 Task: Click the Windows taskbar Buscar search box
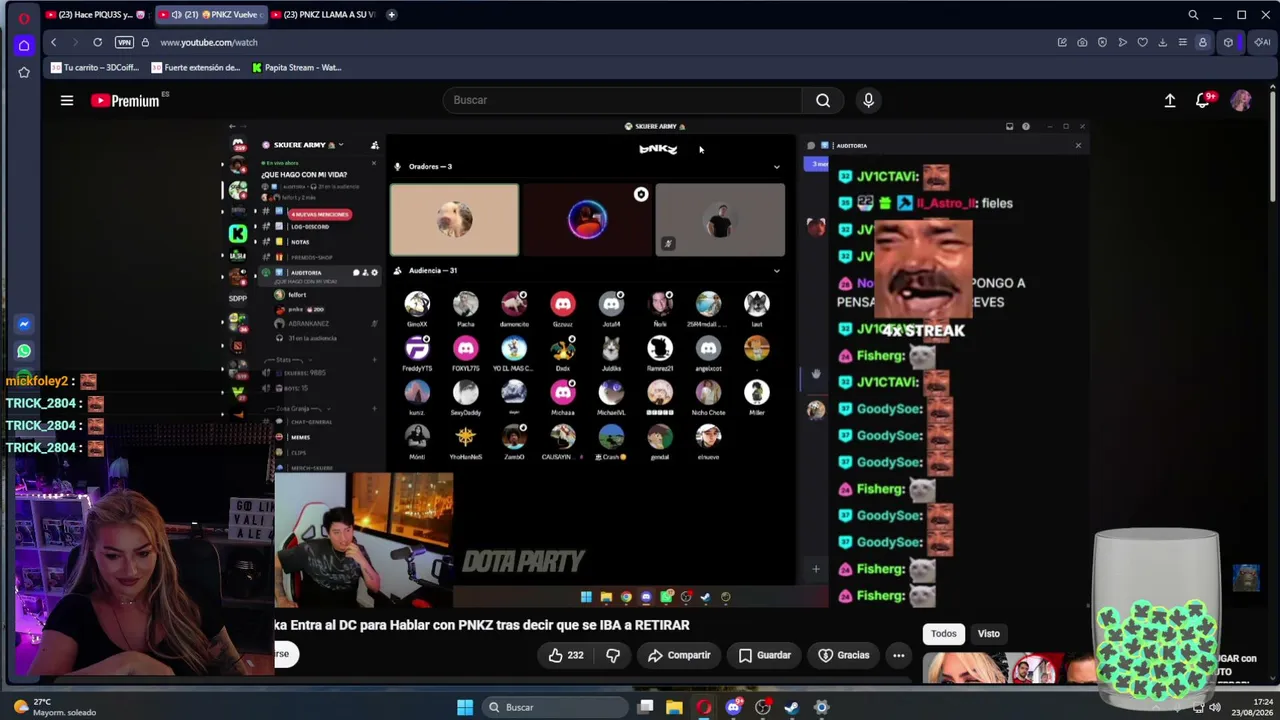pyautogui.click(x=554, y=707)
